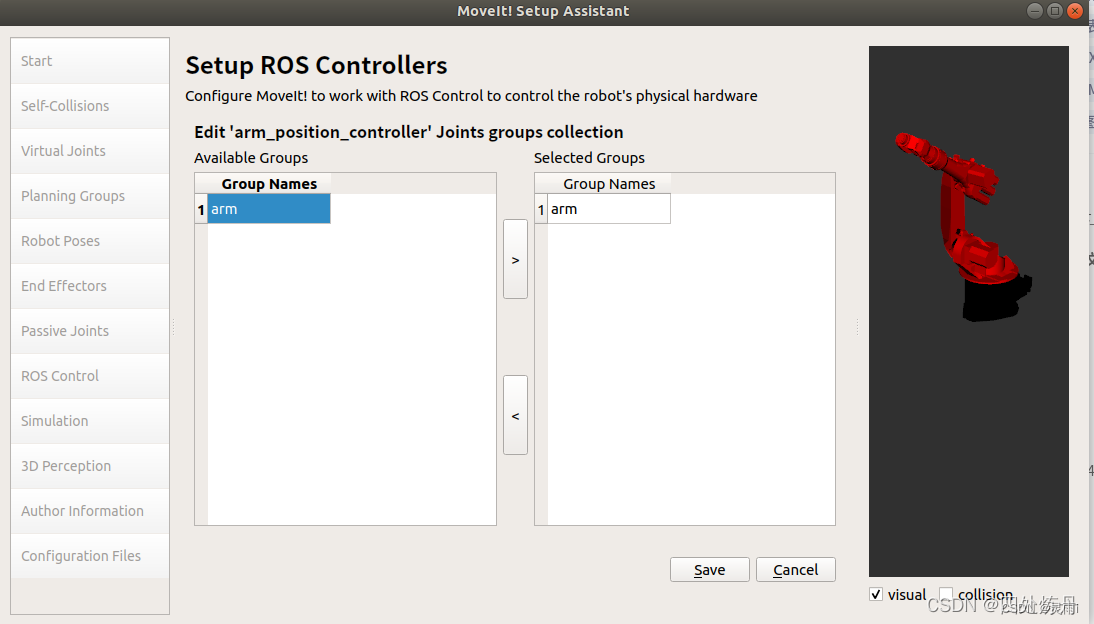Select the ROS Control sidebar entry
The width and height of the screenshot is (1094, 624).
coord(89,375)
